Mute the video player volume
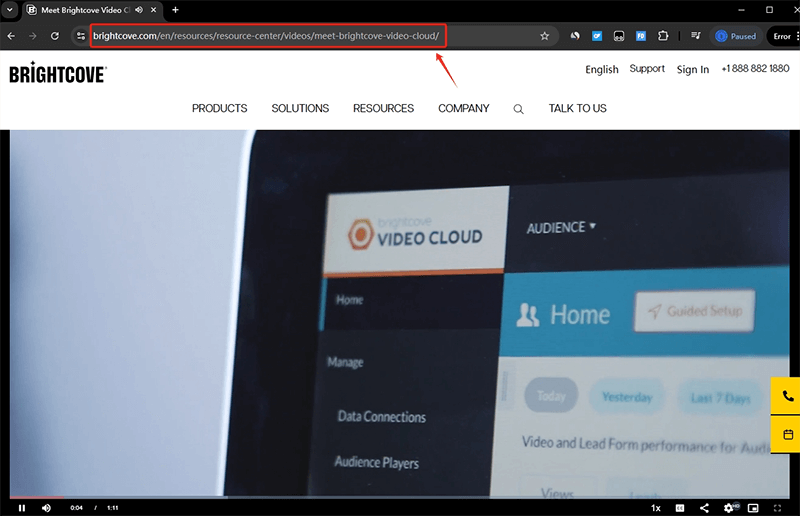This screenshot has width=800, height=516. tap(46, 508)
